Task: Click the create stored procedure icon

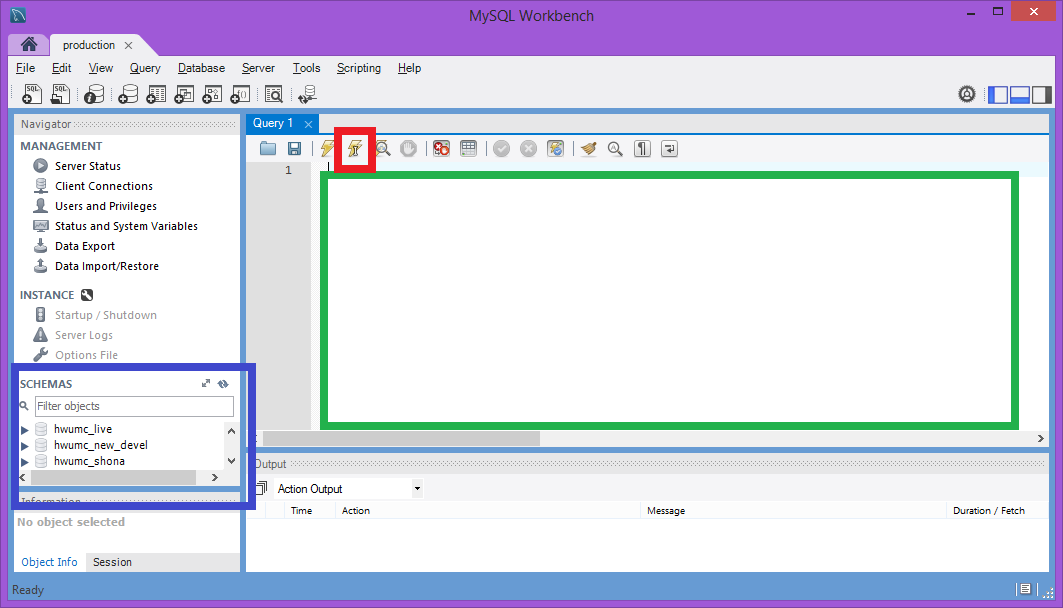Action: [x=212, y=94]
